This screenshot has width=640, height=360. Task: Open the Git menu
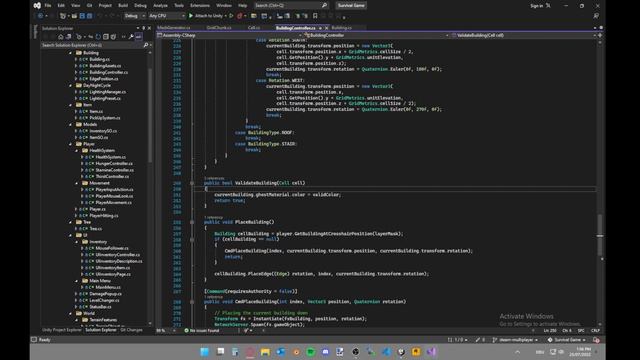coord(89,6)
